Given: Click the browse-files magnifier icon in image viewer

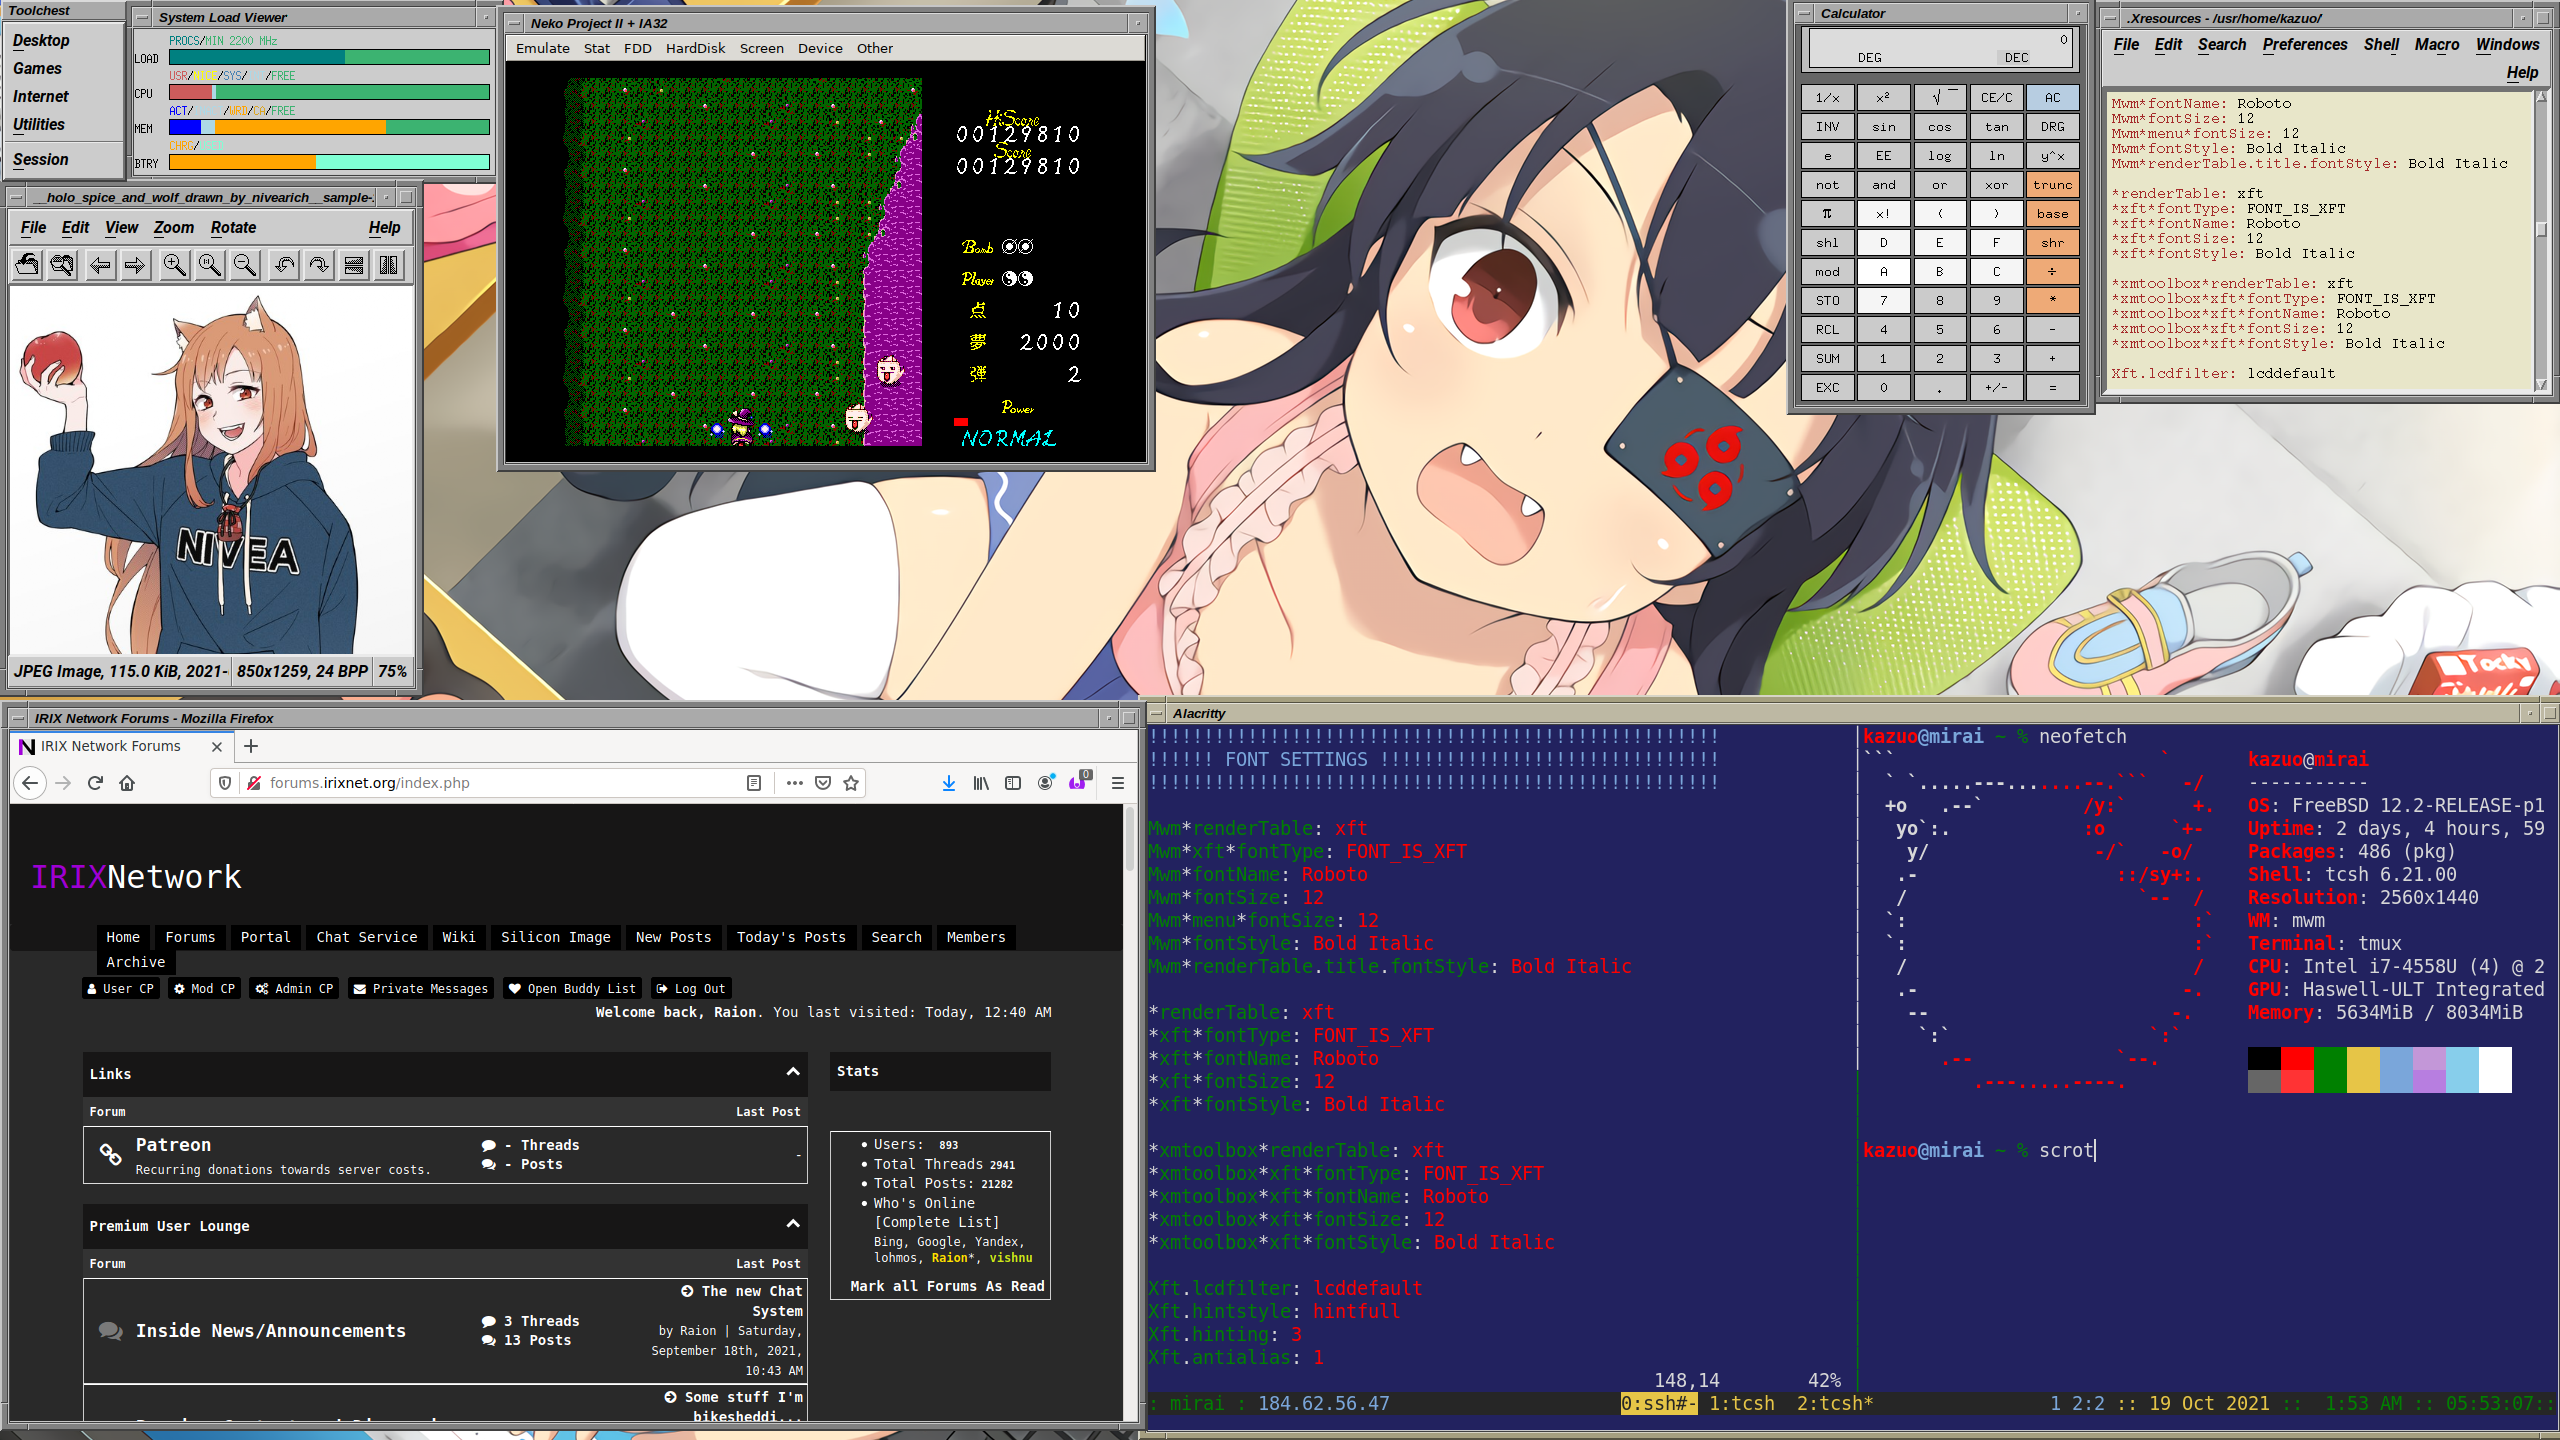Looking at the screenshot, I should (x=62, y=265).
